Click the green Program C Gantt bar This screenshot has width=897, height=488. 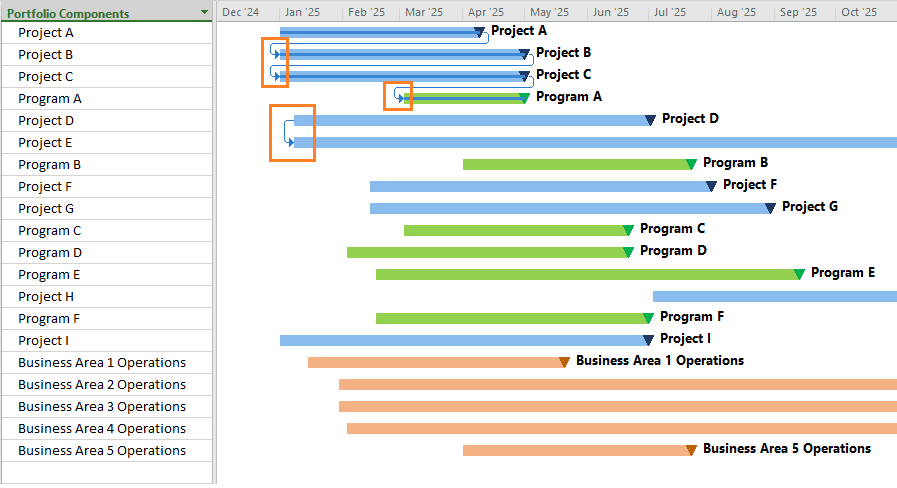515,231
